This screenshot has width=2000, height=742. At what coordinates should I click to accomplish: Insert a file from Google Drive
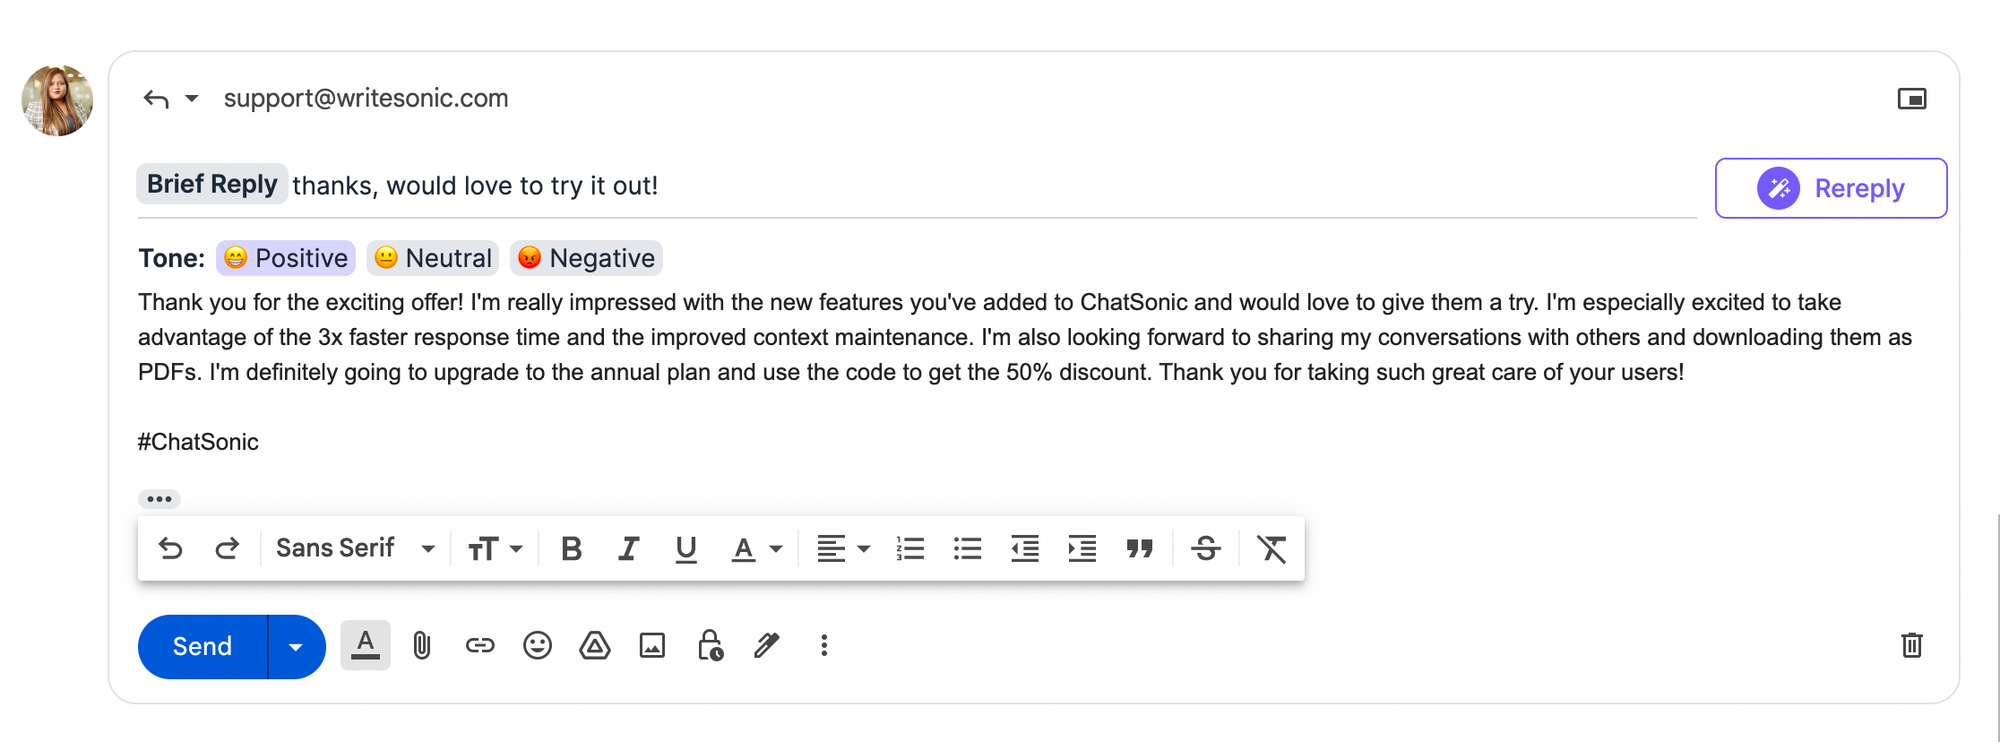[x=595, y=646]
